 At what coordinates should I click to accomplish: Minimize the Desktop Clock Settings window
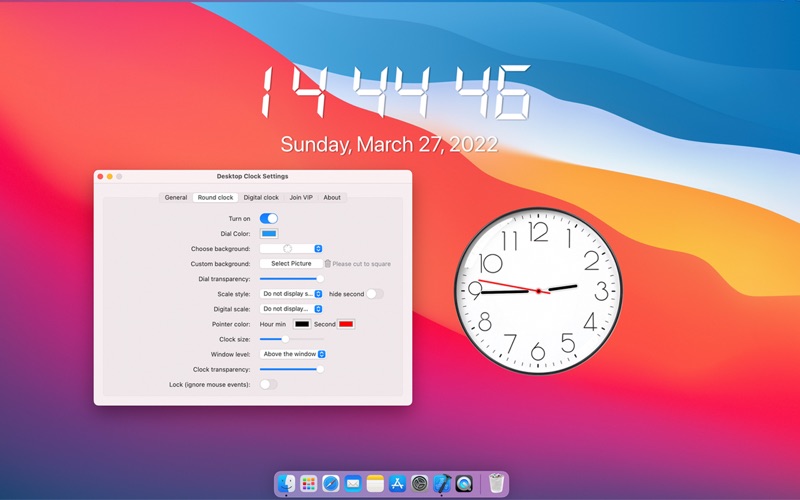coord(110,177)
